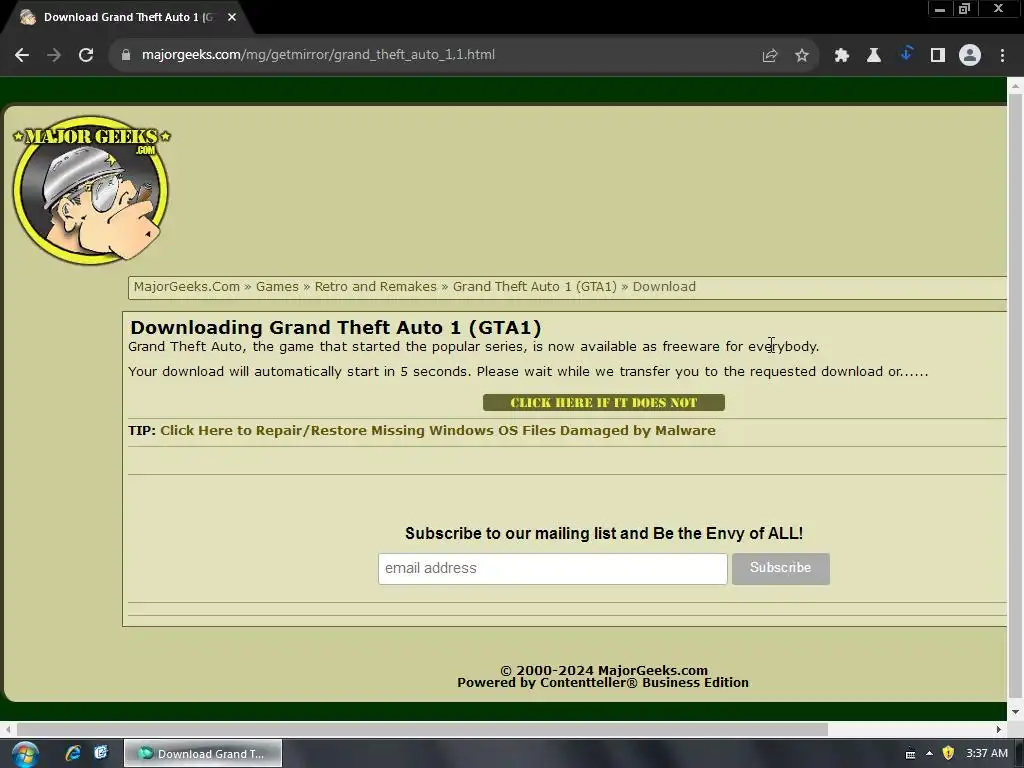The width and height of the screenshot is (1024, 768).
Task: Open keyboard icon in system tray
Action: 910,754
